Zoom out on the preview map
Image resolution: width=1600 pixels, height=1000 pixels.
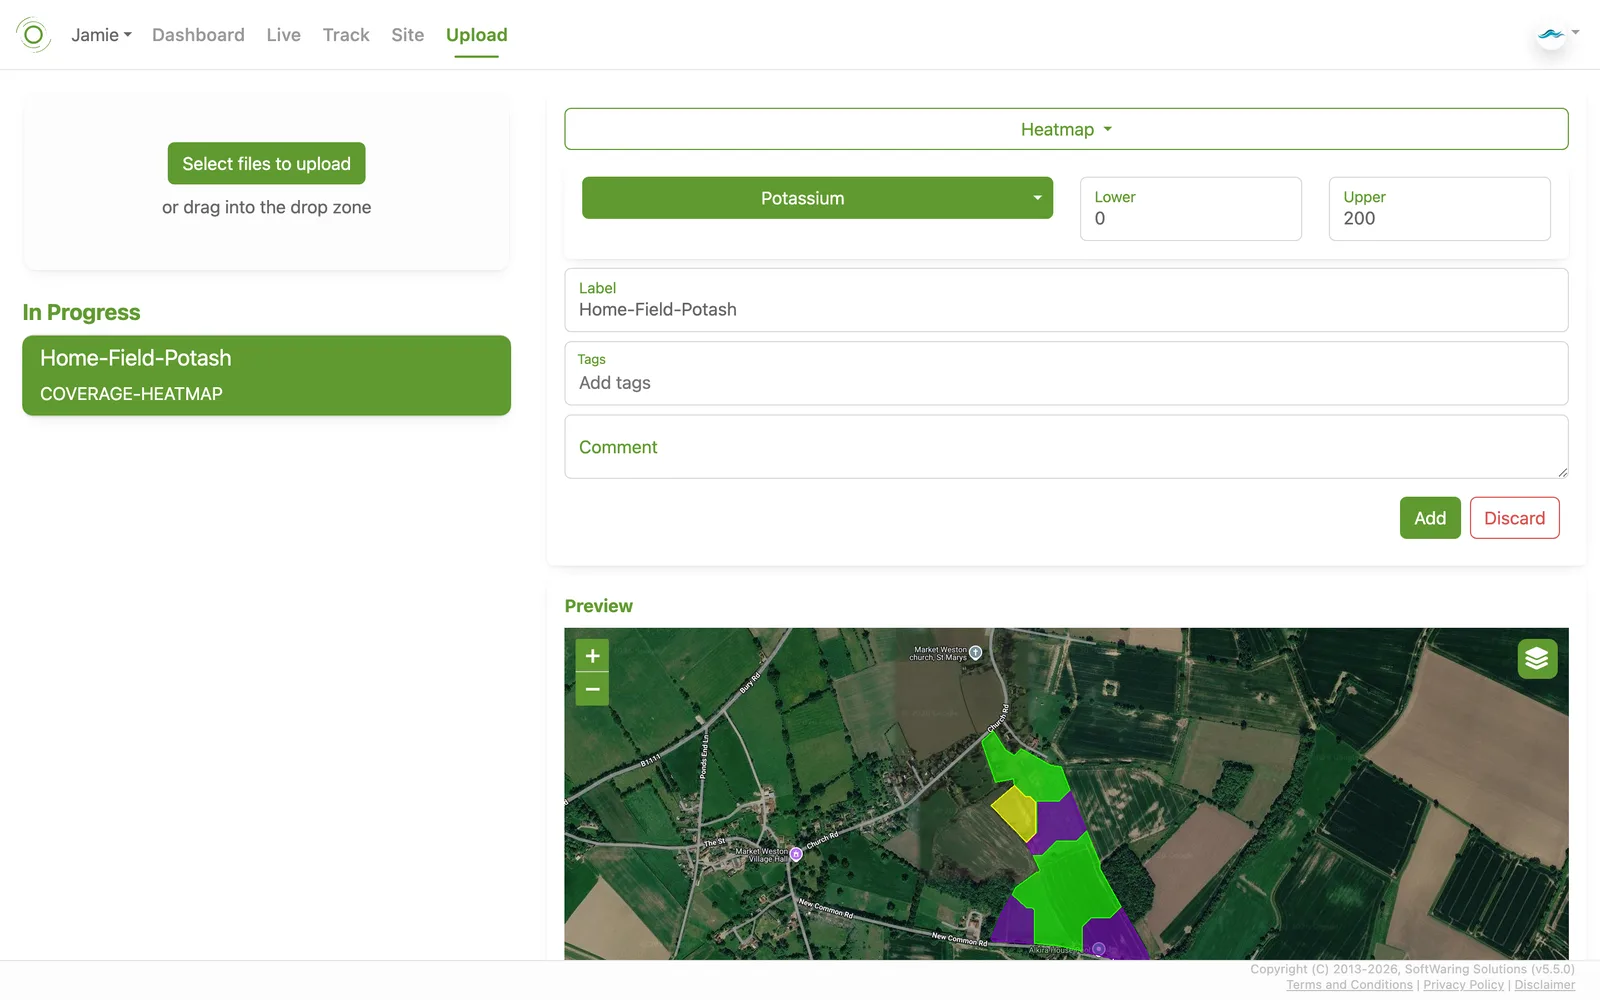592,689
